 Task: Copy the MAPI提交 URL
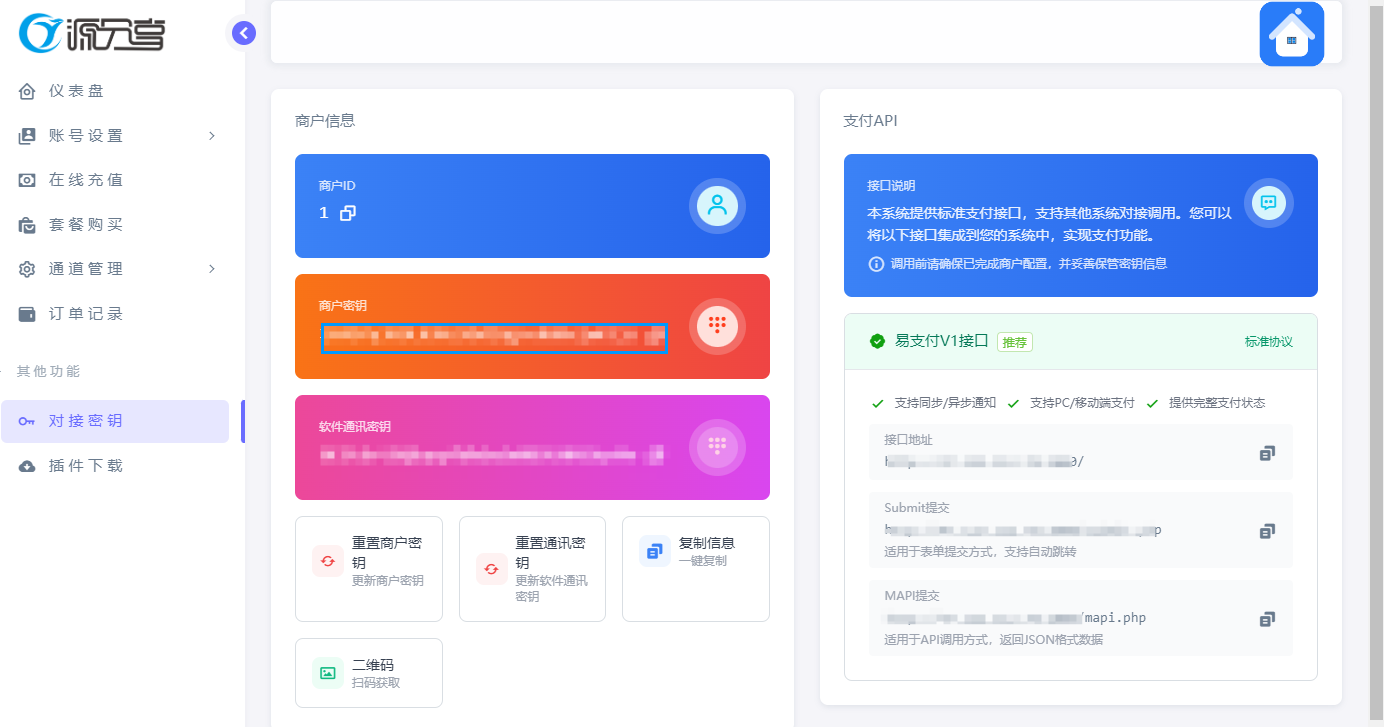[1267, 619]
